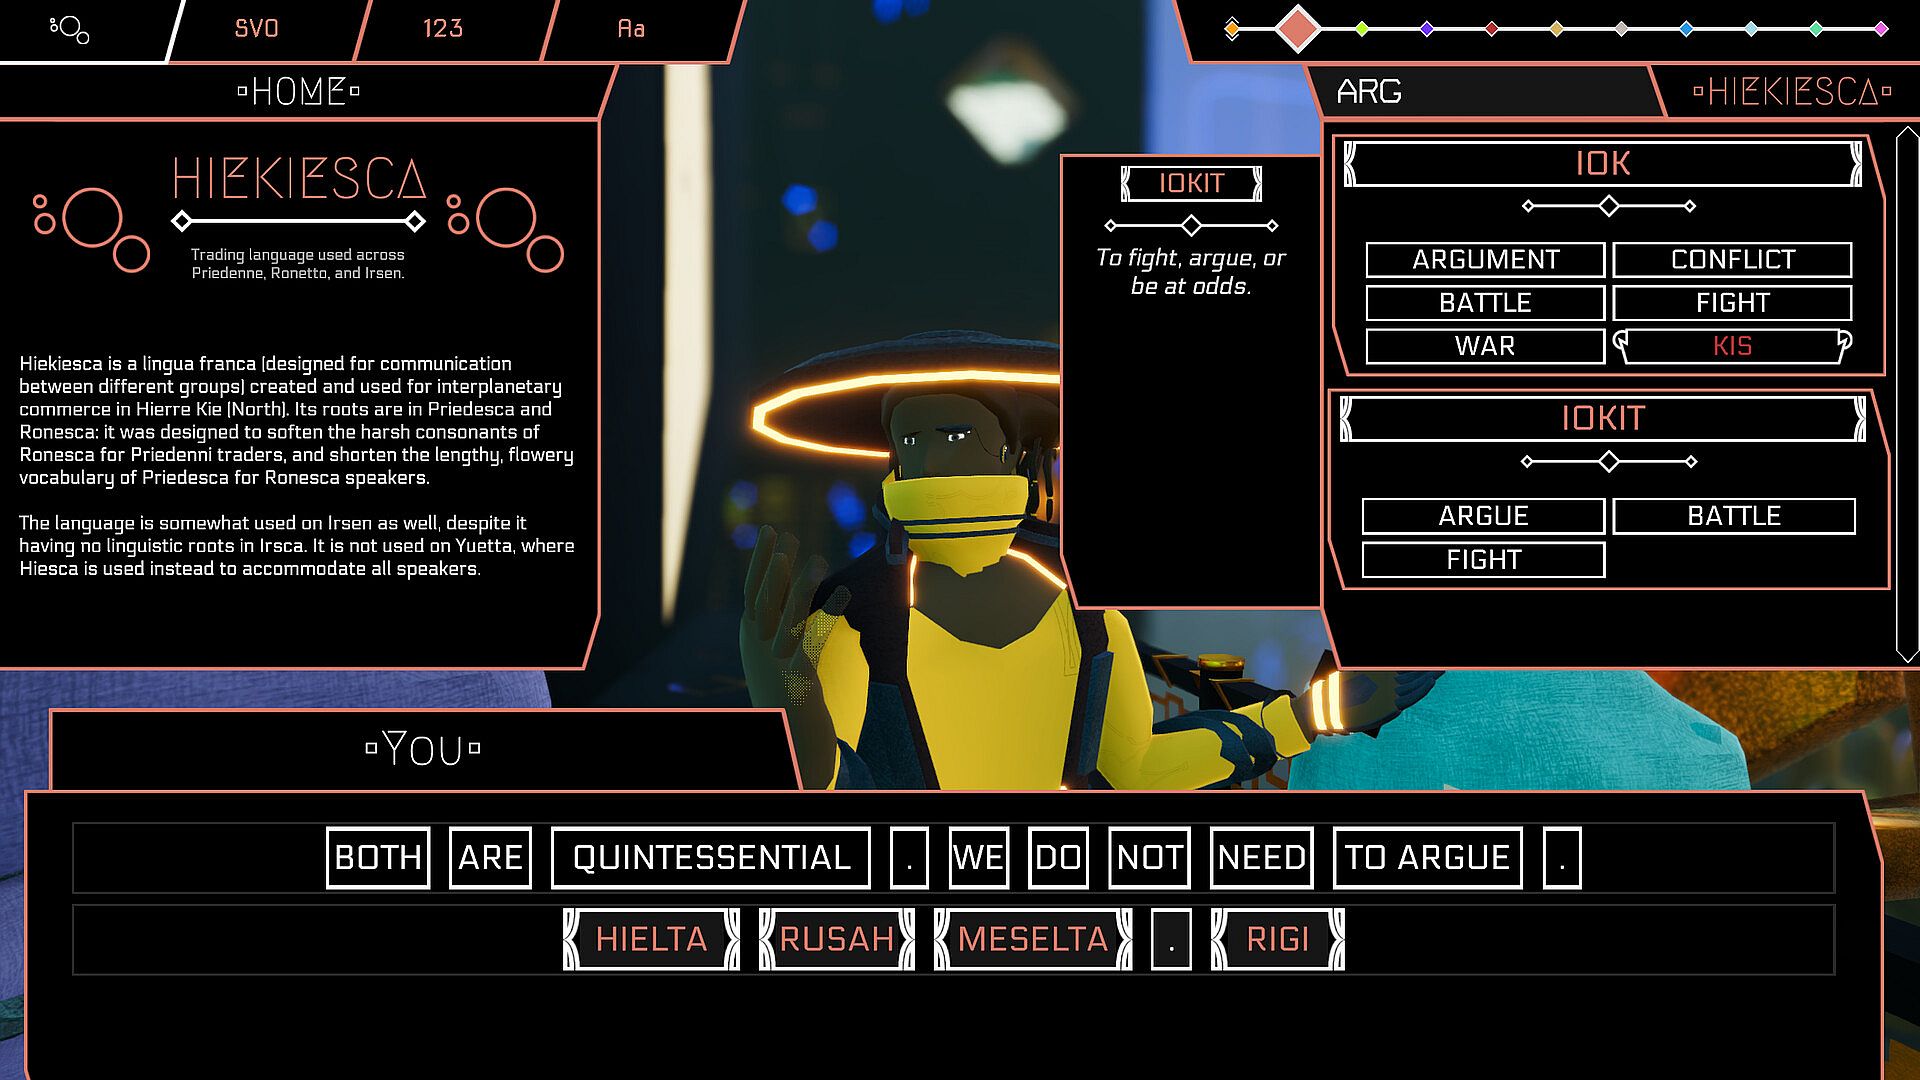Click the ARG search input field
This screenshot has width=1920, height=1080.
pos(1480,92)
